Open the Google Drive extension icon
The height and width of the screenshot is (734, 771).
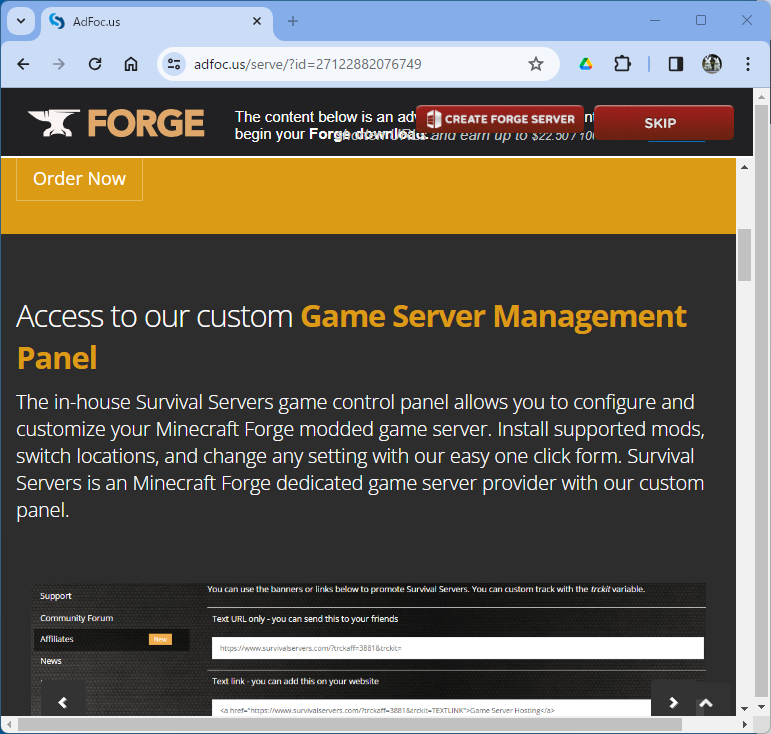click(586, 64)
